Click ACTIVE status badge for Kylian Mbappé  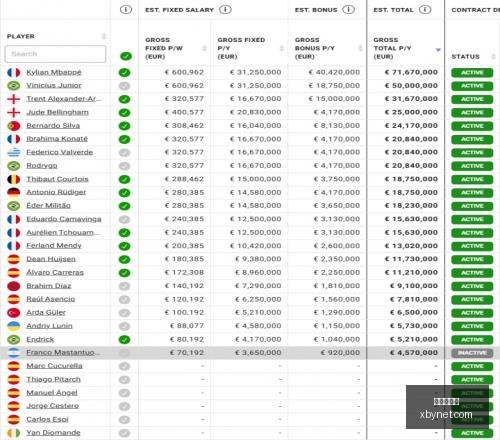(472, 72)
